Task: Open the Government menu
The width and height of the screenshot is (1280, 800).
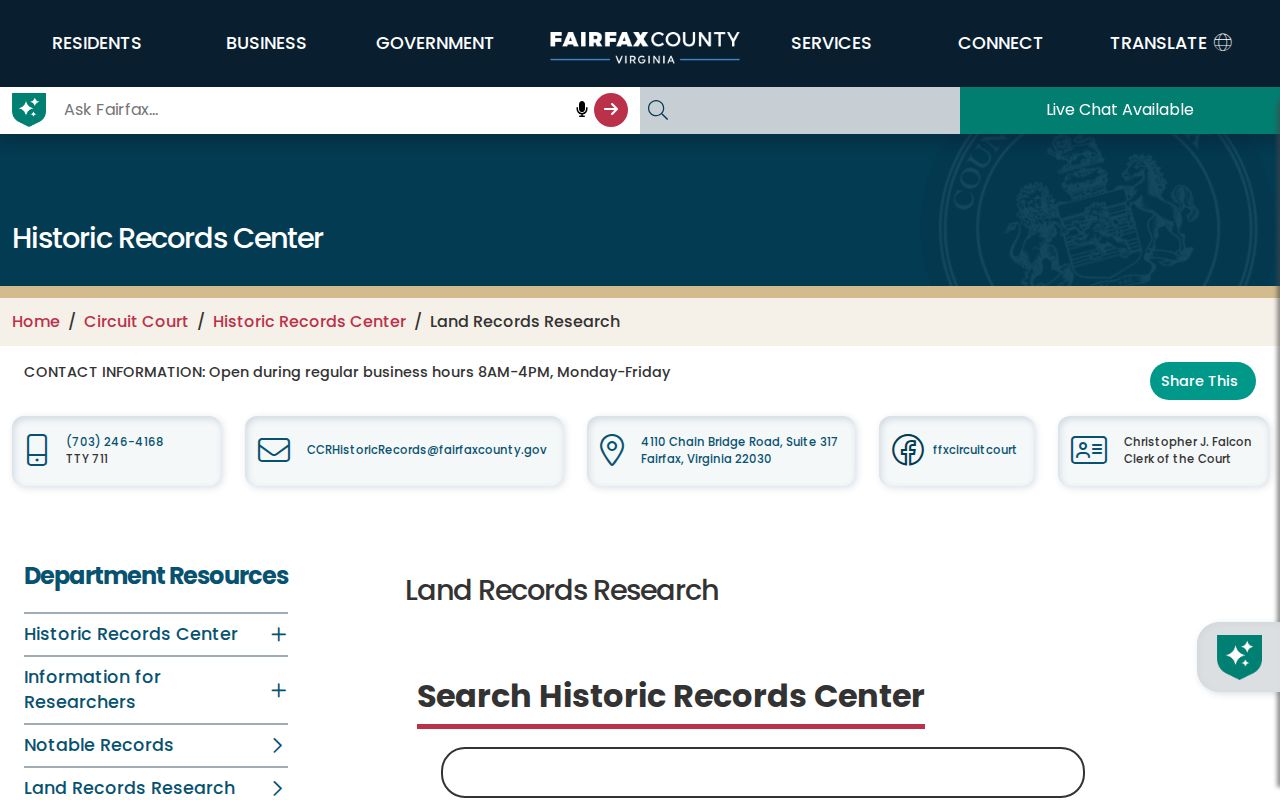Action: click(x=435, y=43)
